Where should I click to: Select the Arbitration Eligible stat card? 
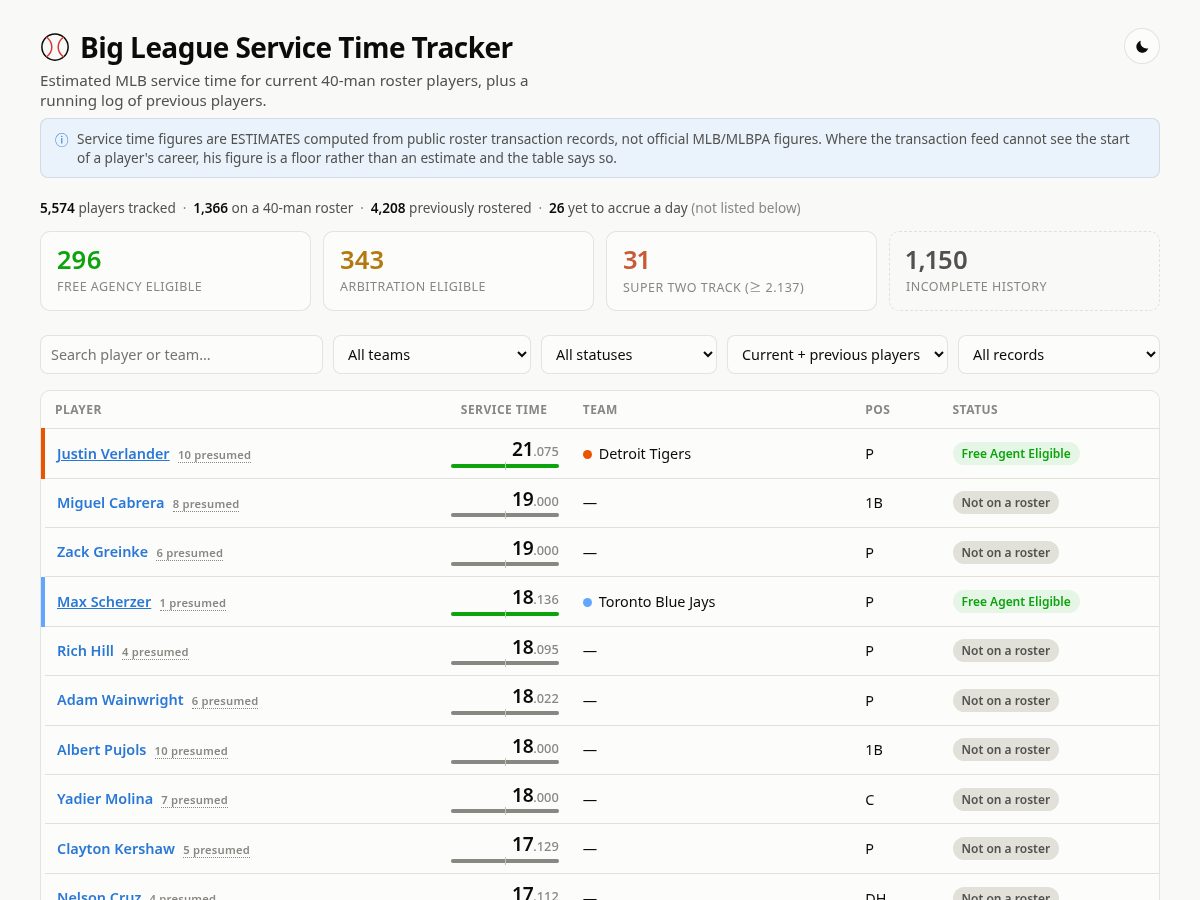click(x=458, y=271)
